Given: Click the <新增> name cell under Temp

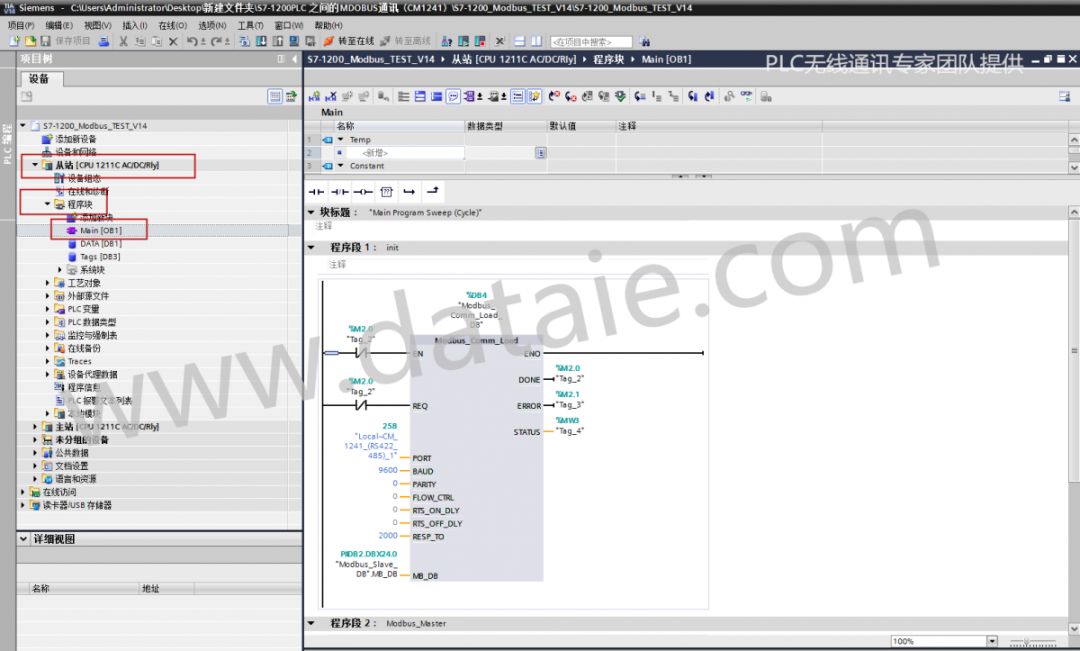Looking at the screenshot, I should [404, 153].
